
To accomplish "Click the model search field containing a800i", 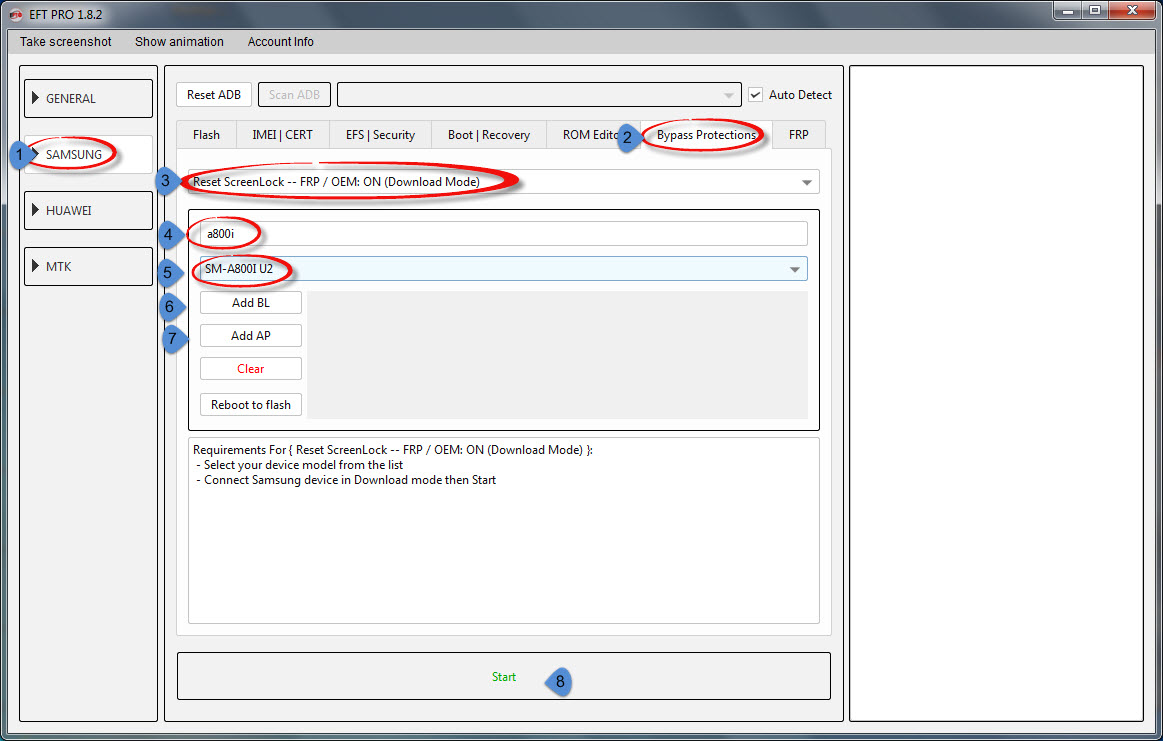I will [504, 234].
